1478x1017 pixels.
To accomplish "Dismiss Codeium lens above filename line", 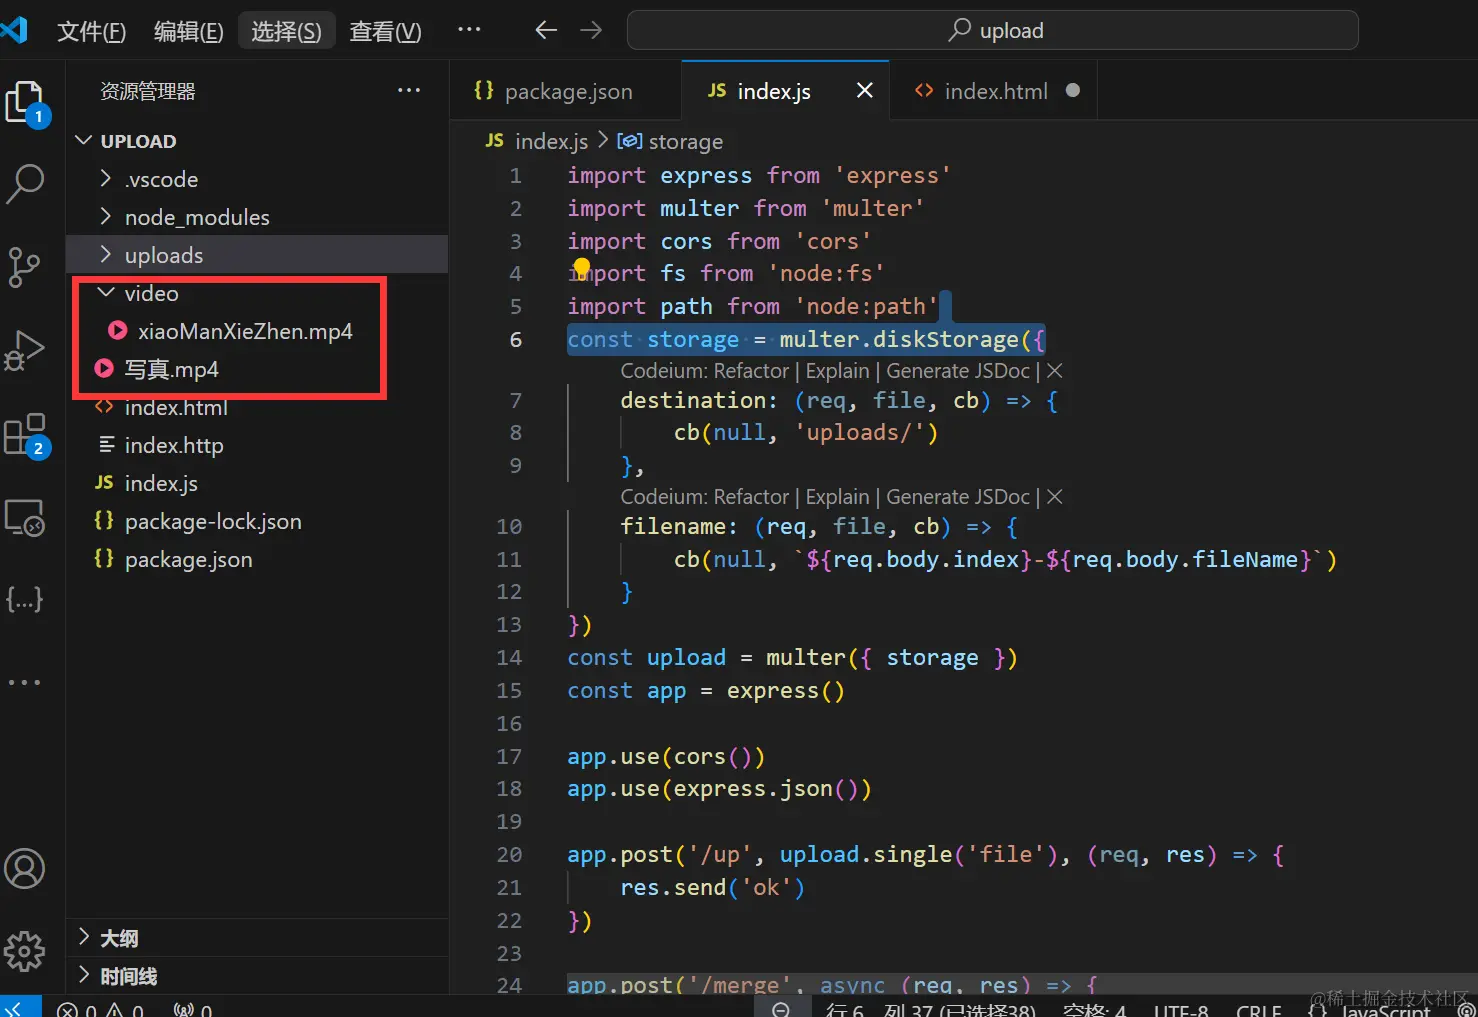I will click(x=1054, y=497).
